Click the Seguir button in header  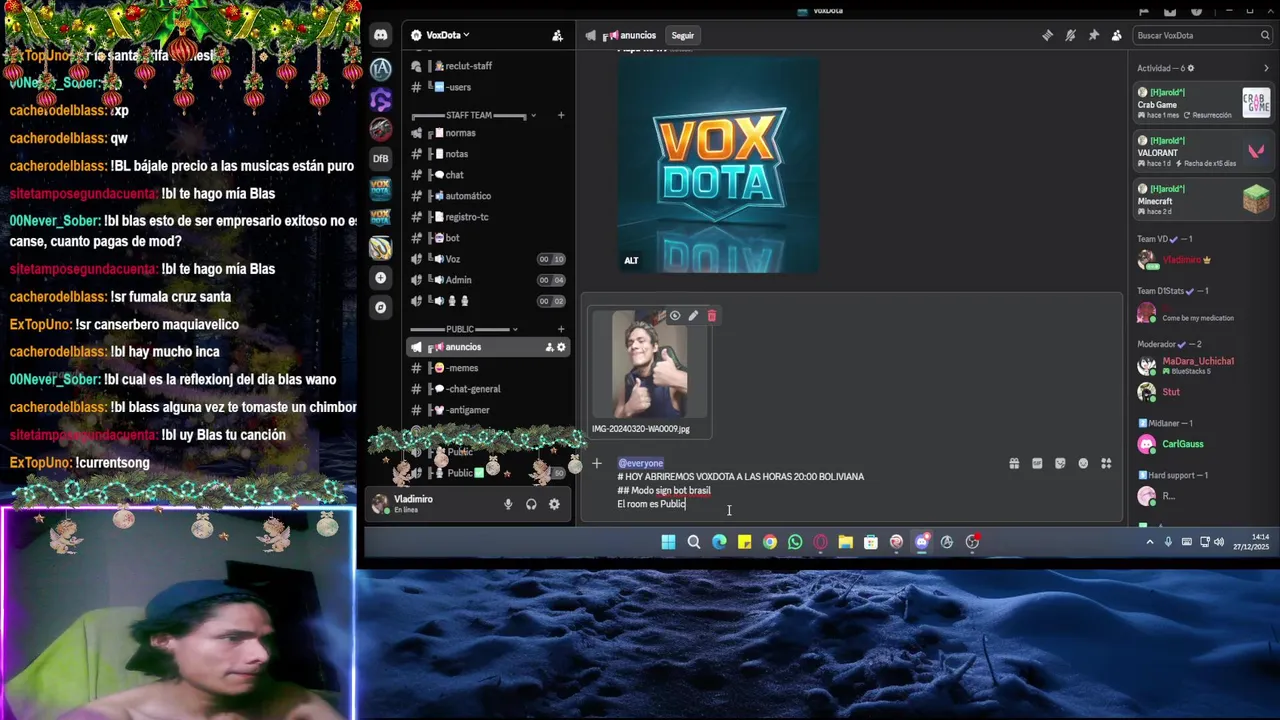(x=683, y=35)
